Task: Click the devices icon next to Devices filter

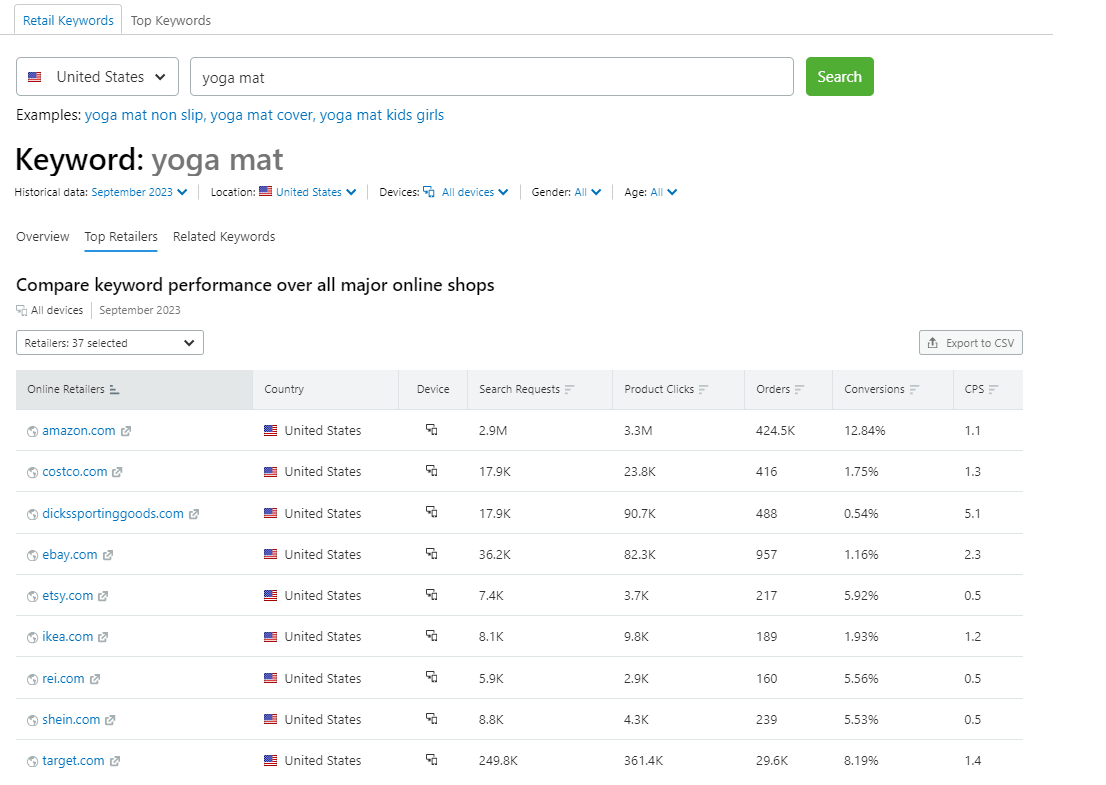Action: [429, 192]
